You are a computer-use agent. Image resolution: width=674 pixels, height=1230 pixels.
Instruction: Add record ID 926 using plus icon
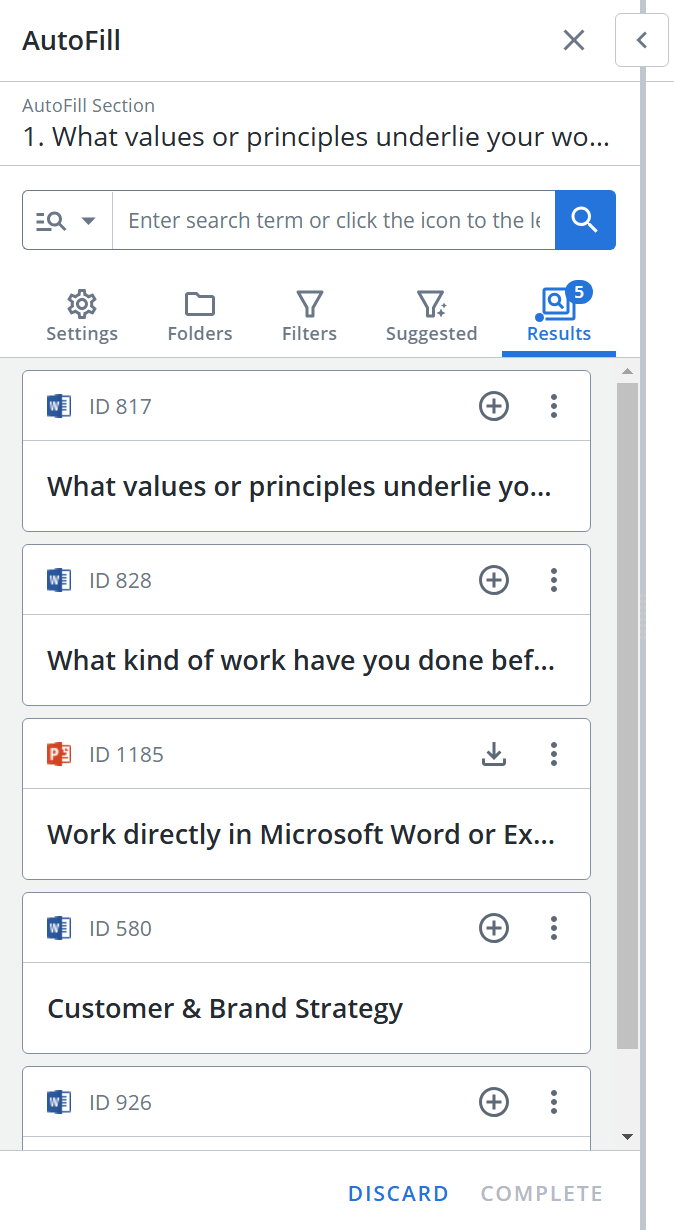(x=494, y=1102)
